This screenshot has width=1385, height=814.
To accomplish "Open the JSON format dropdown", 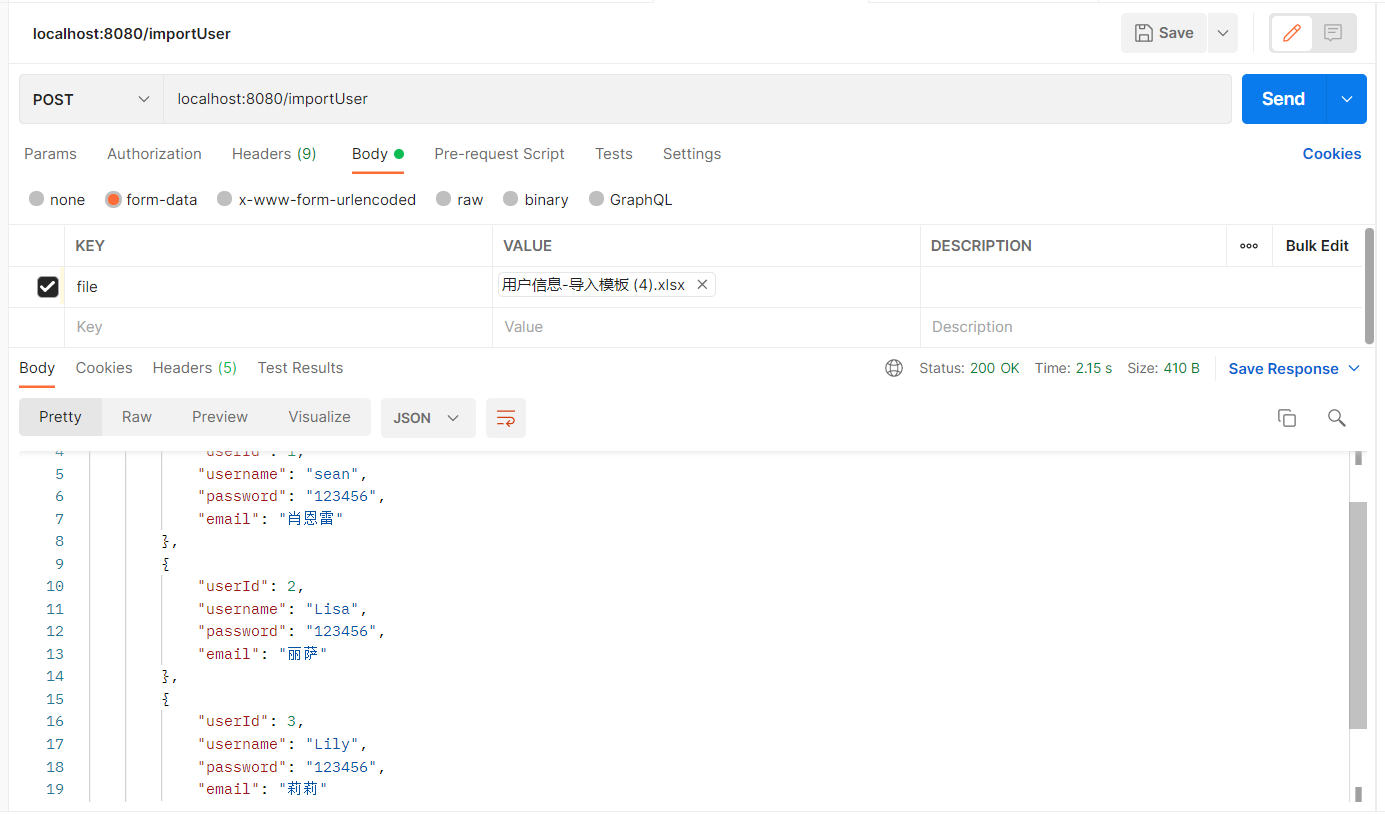I will click(428, 418).
